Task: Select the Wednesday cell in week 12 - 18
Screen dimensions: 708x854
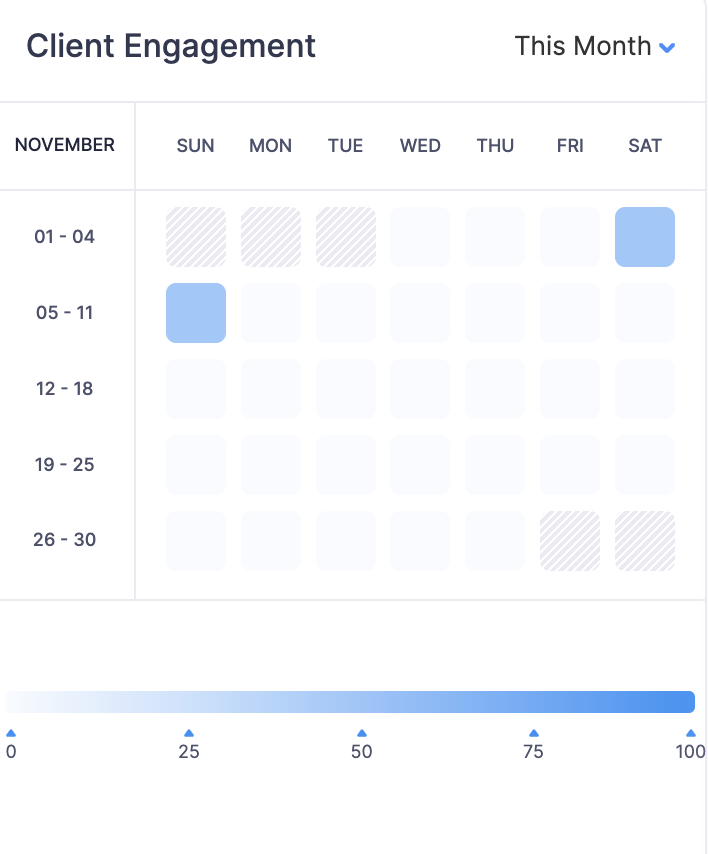Action: tap(420, 389)
